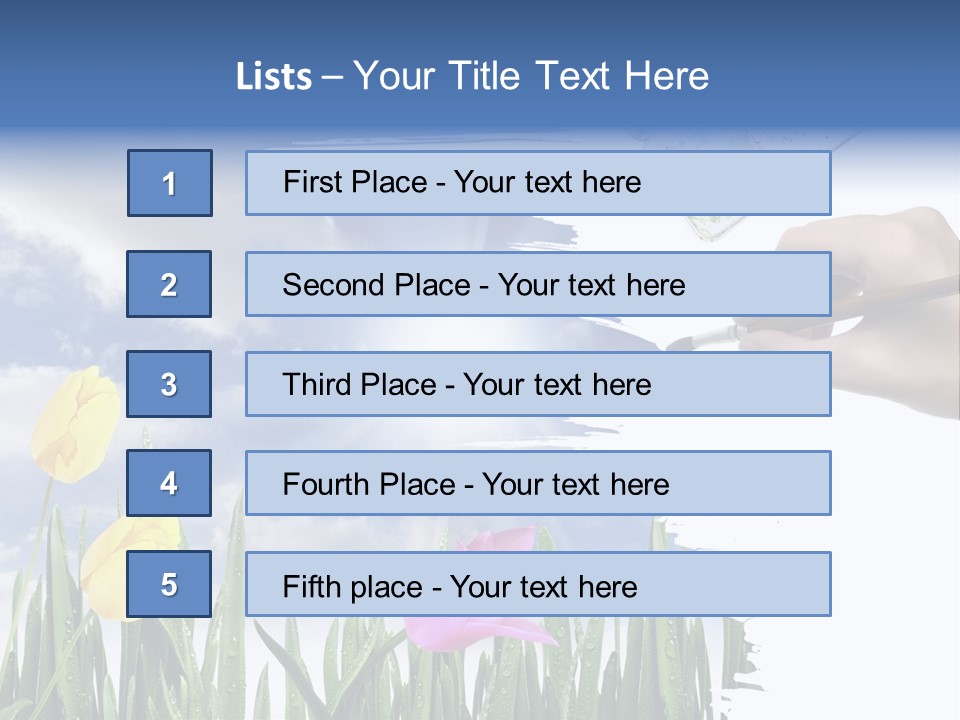Select the "Third Place" text bar
The height and width of the screenshot is (720, 960).
tap(538, 384)
